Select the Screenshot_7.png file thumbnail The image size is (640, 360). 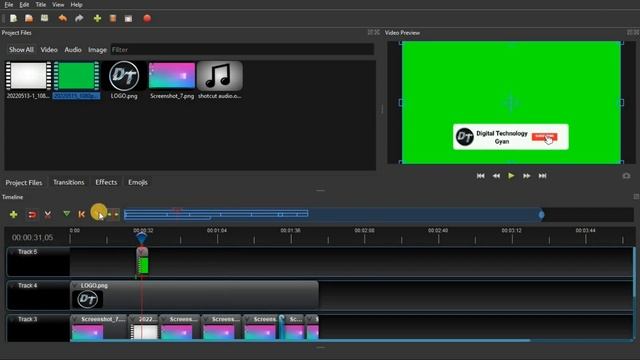click(x=172, y=76)
